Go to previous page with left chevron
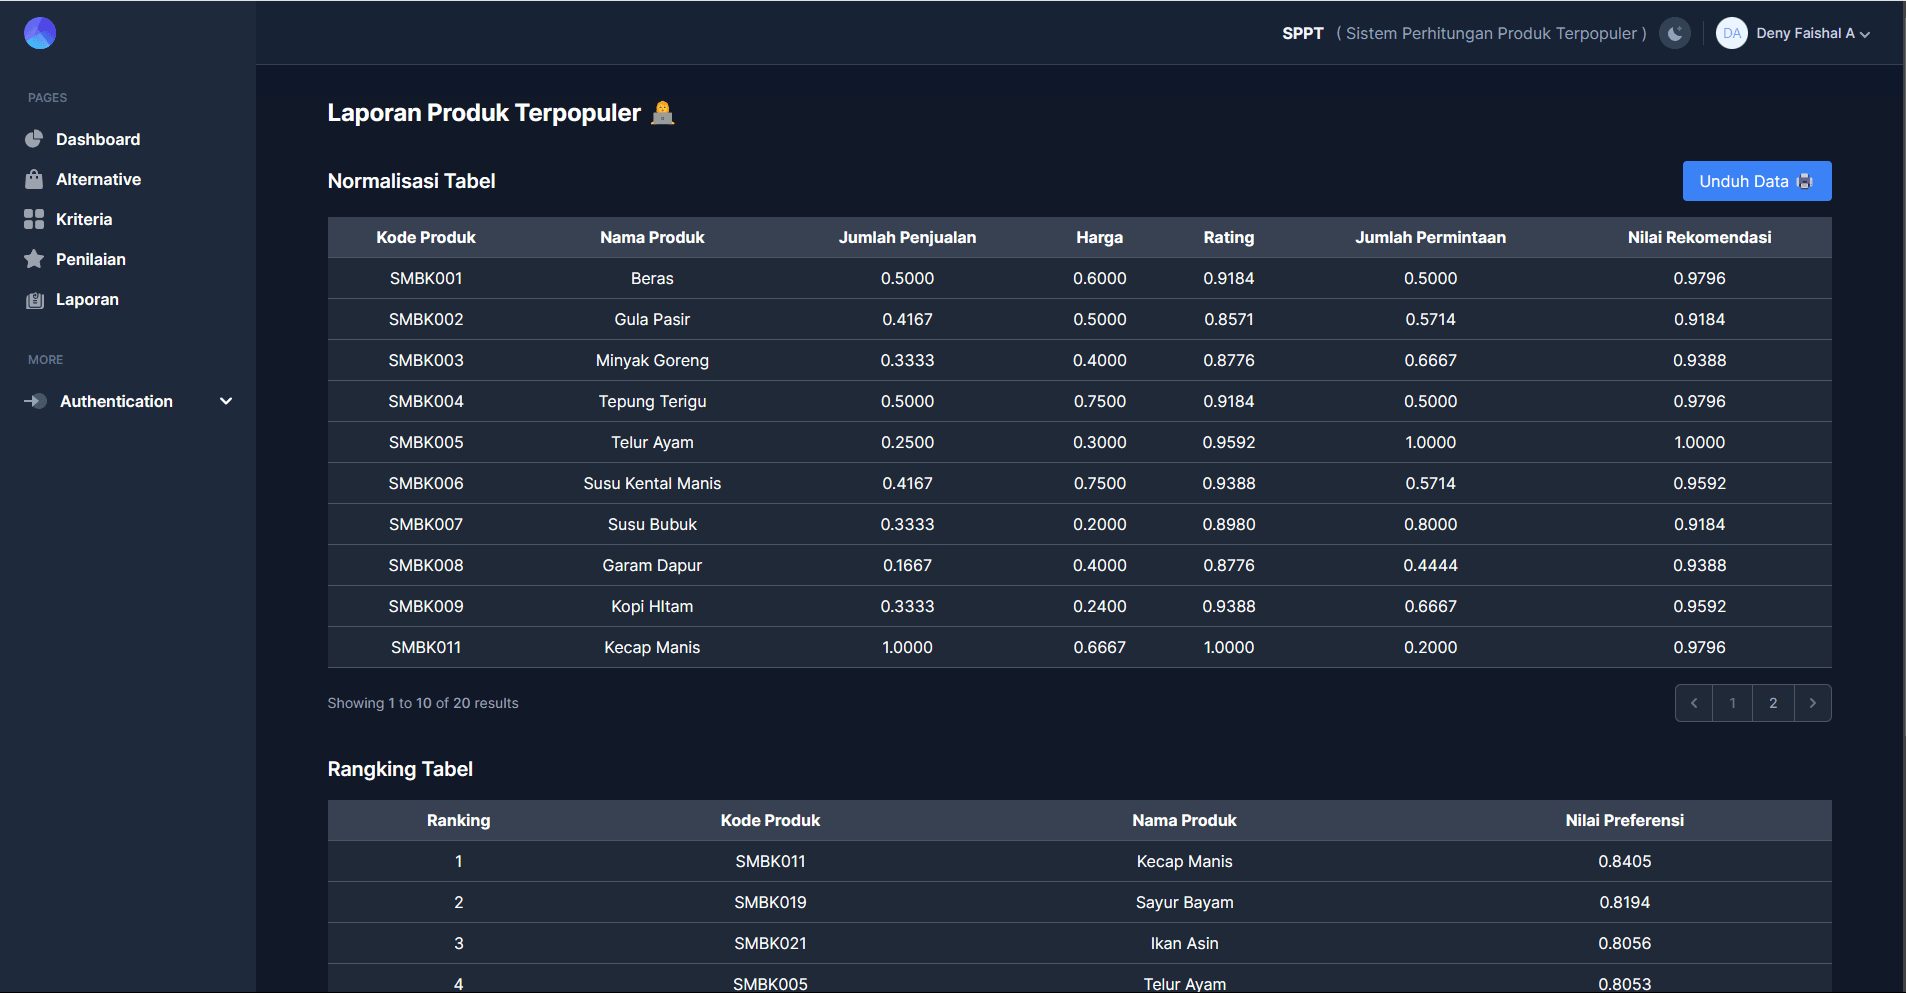 (x=1694, y=703)
